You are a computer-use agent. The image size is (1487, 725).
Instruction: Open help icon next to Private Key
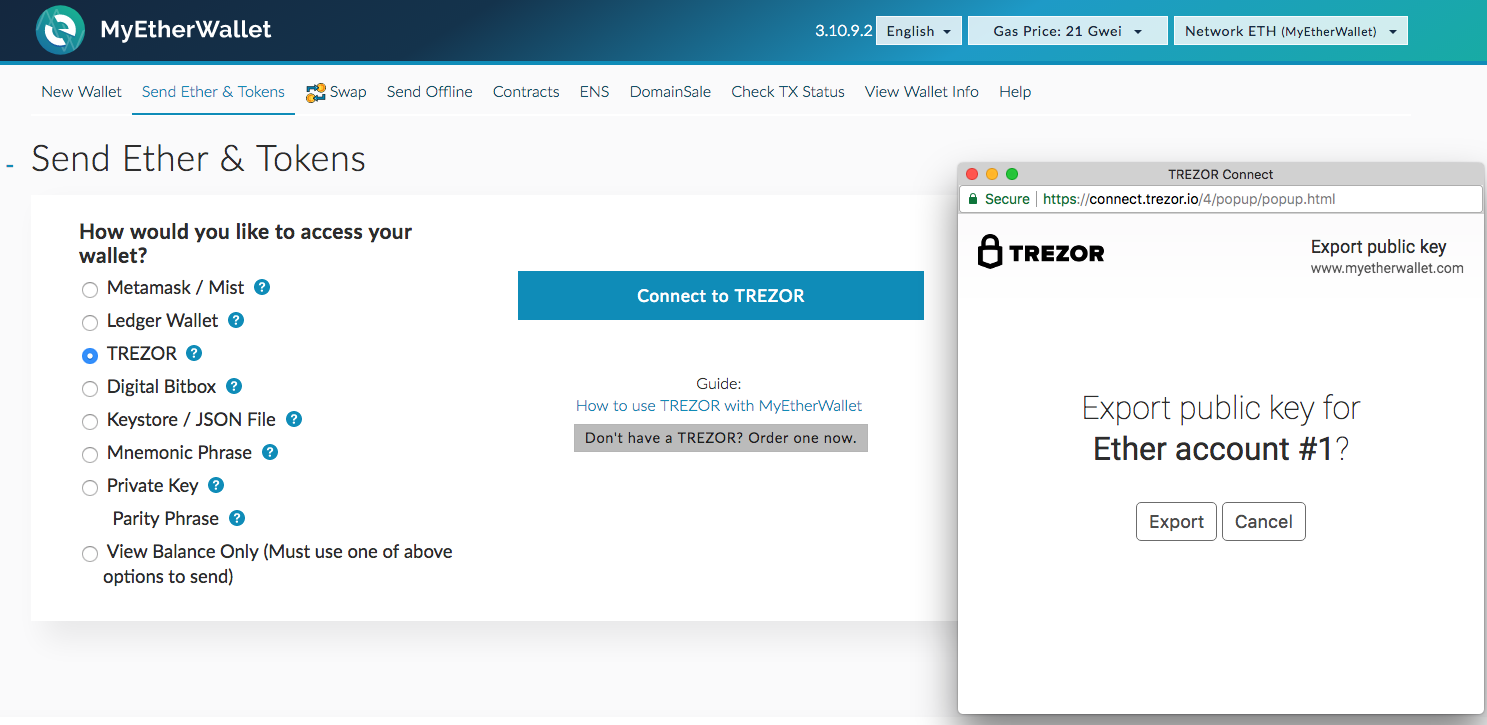click(216, 485)
